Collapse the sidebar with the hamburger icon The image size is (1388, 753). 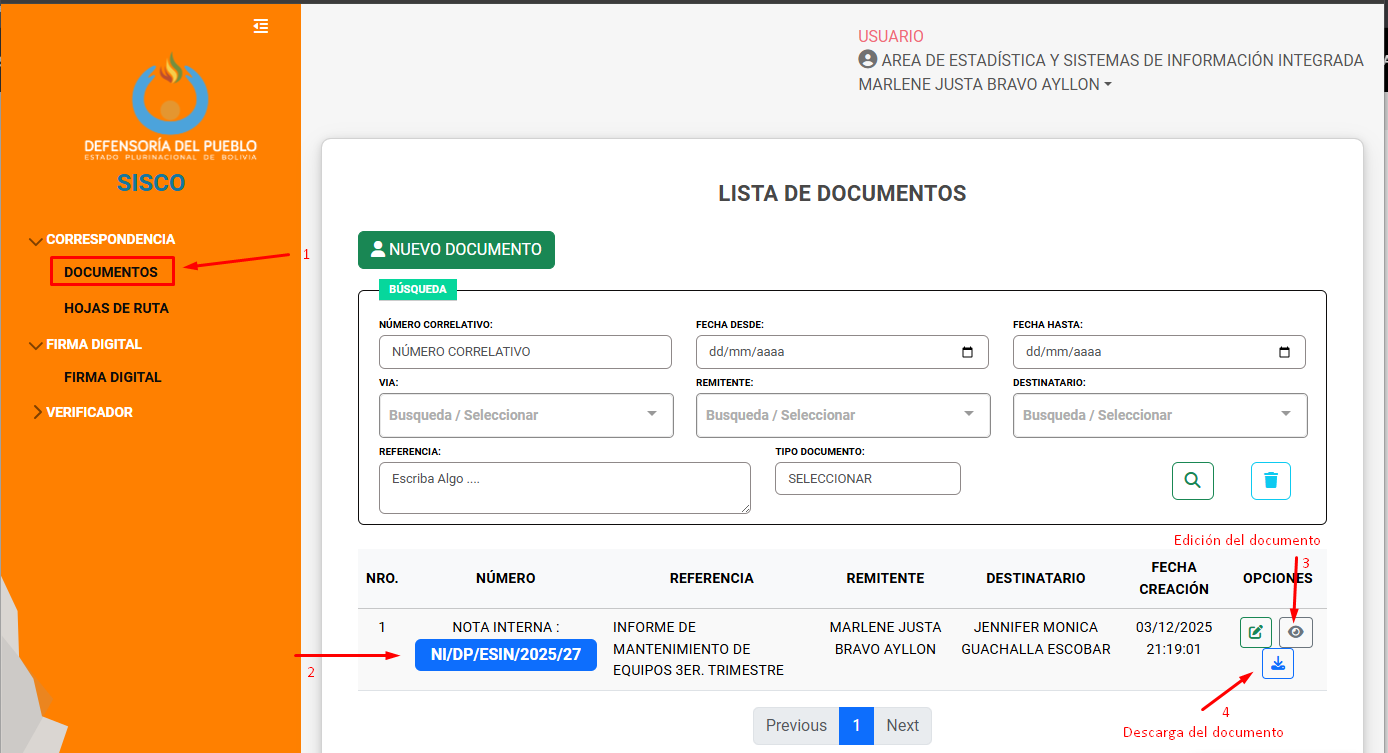(261, 26)
